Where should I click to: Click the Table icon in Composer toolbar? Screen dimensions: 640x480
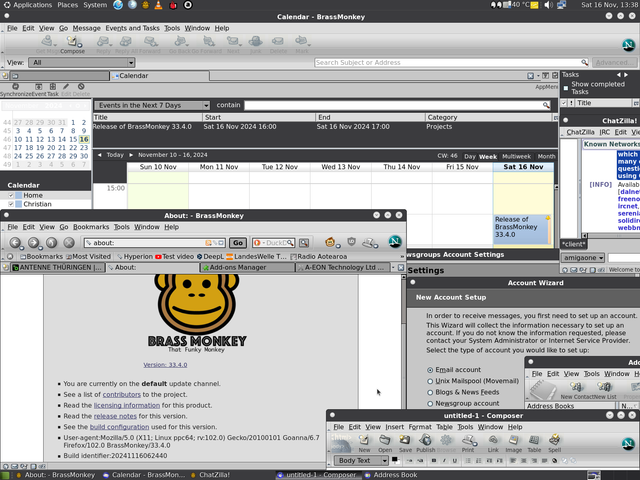pos(534,440)
